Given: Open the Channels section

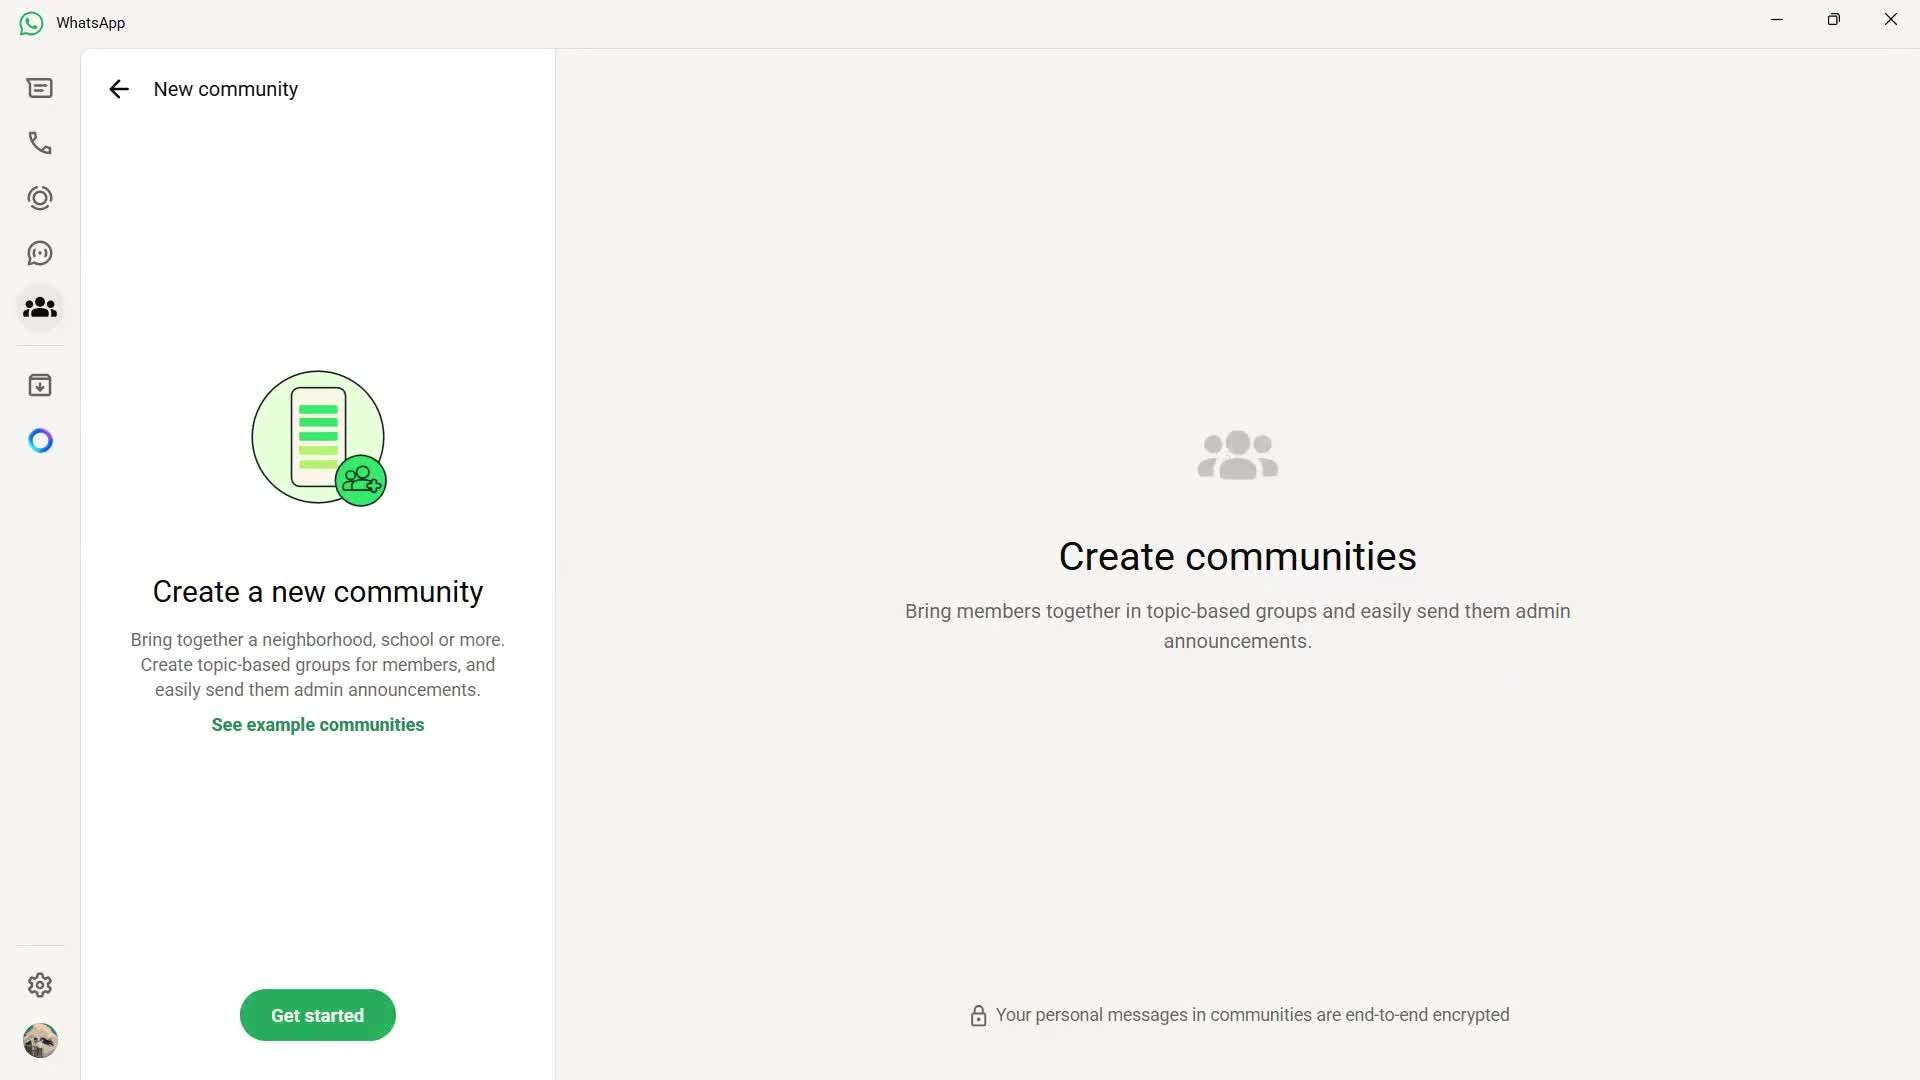Looking at the screenshot, I should 40,253.
